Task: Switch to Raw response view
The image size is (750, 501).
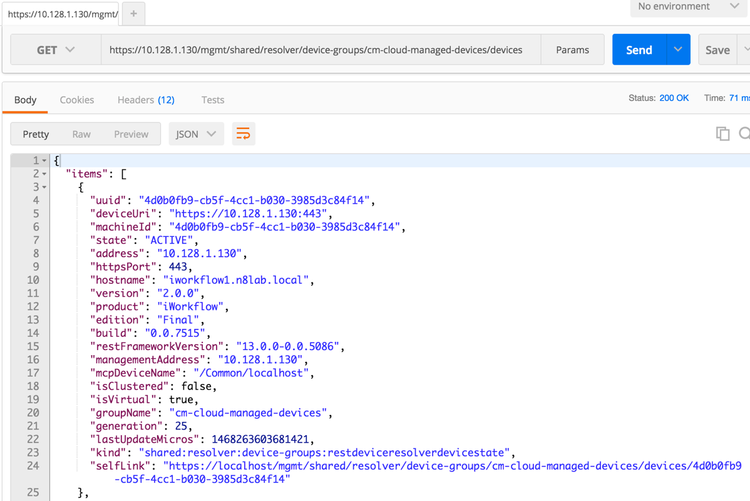Action: 81,134
